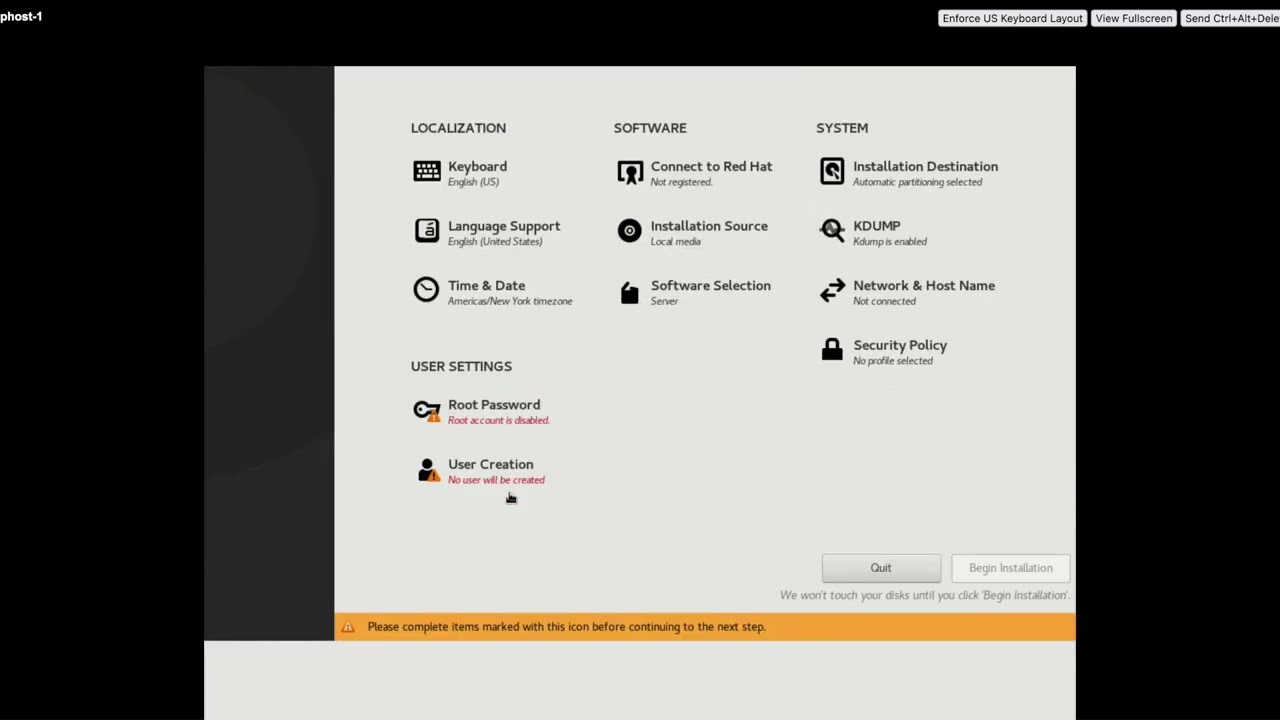
Task: Click 'English (United States)' language text
Action: 495,242
